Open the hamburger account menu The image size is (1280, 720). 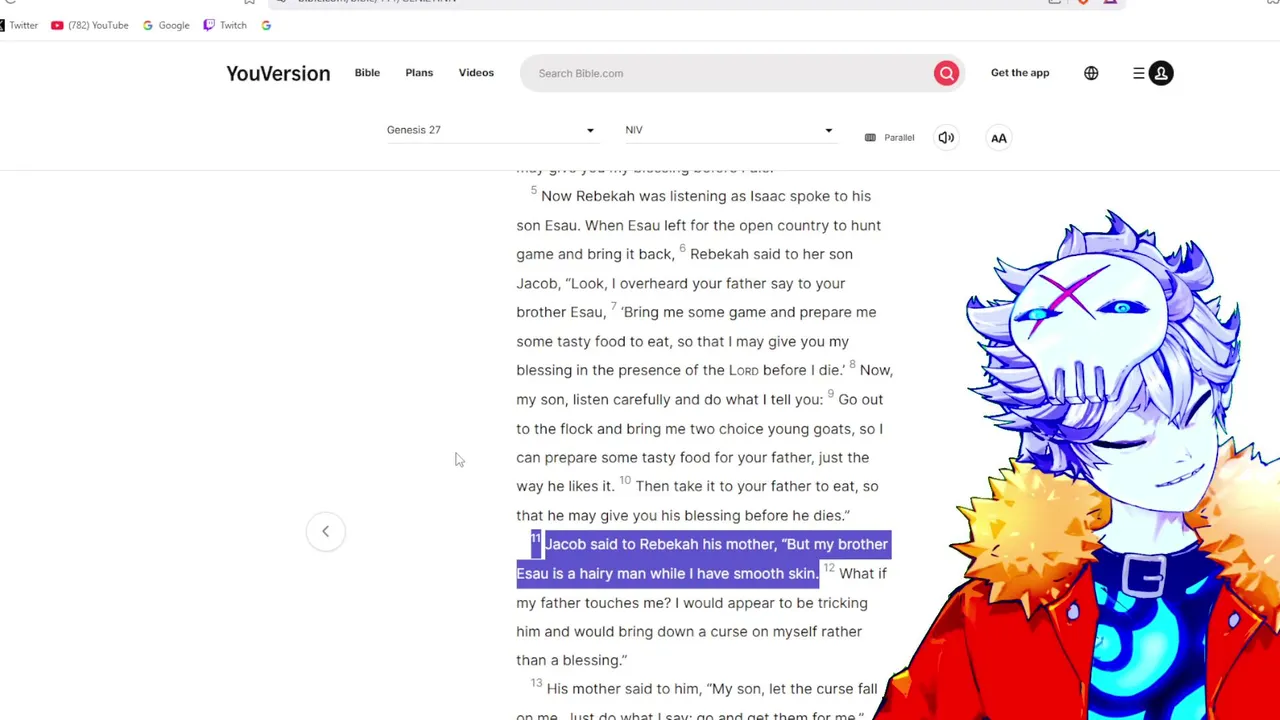coord(1139,73)
